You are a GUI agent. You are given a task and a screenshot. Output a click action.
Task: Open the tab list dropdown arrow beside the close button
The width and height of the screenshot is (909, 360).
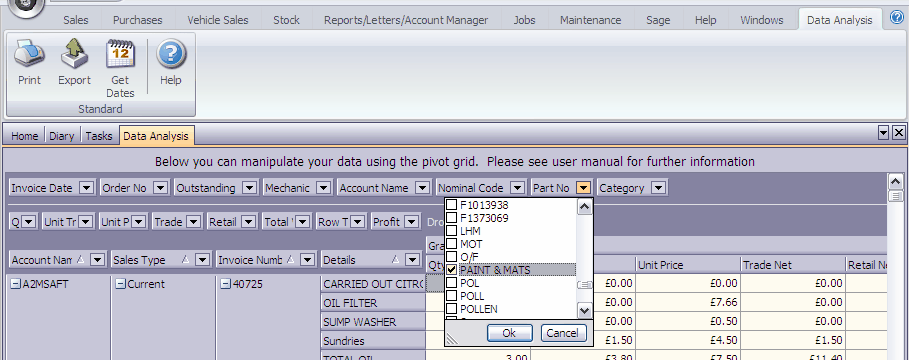pos(884,133)
